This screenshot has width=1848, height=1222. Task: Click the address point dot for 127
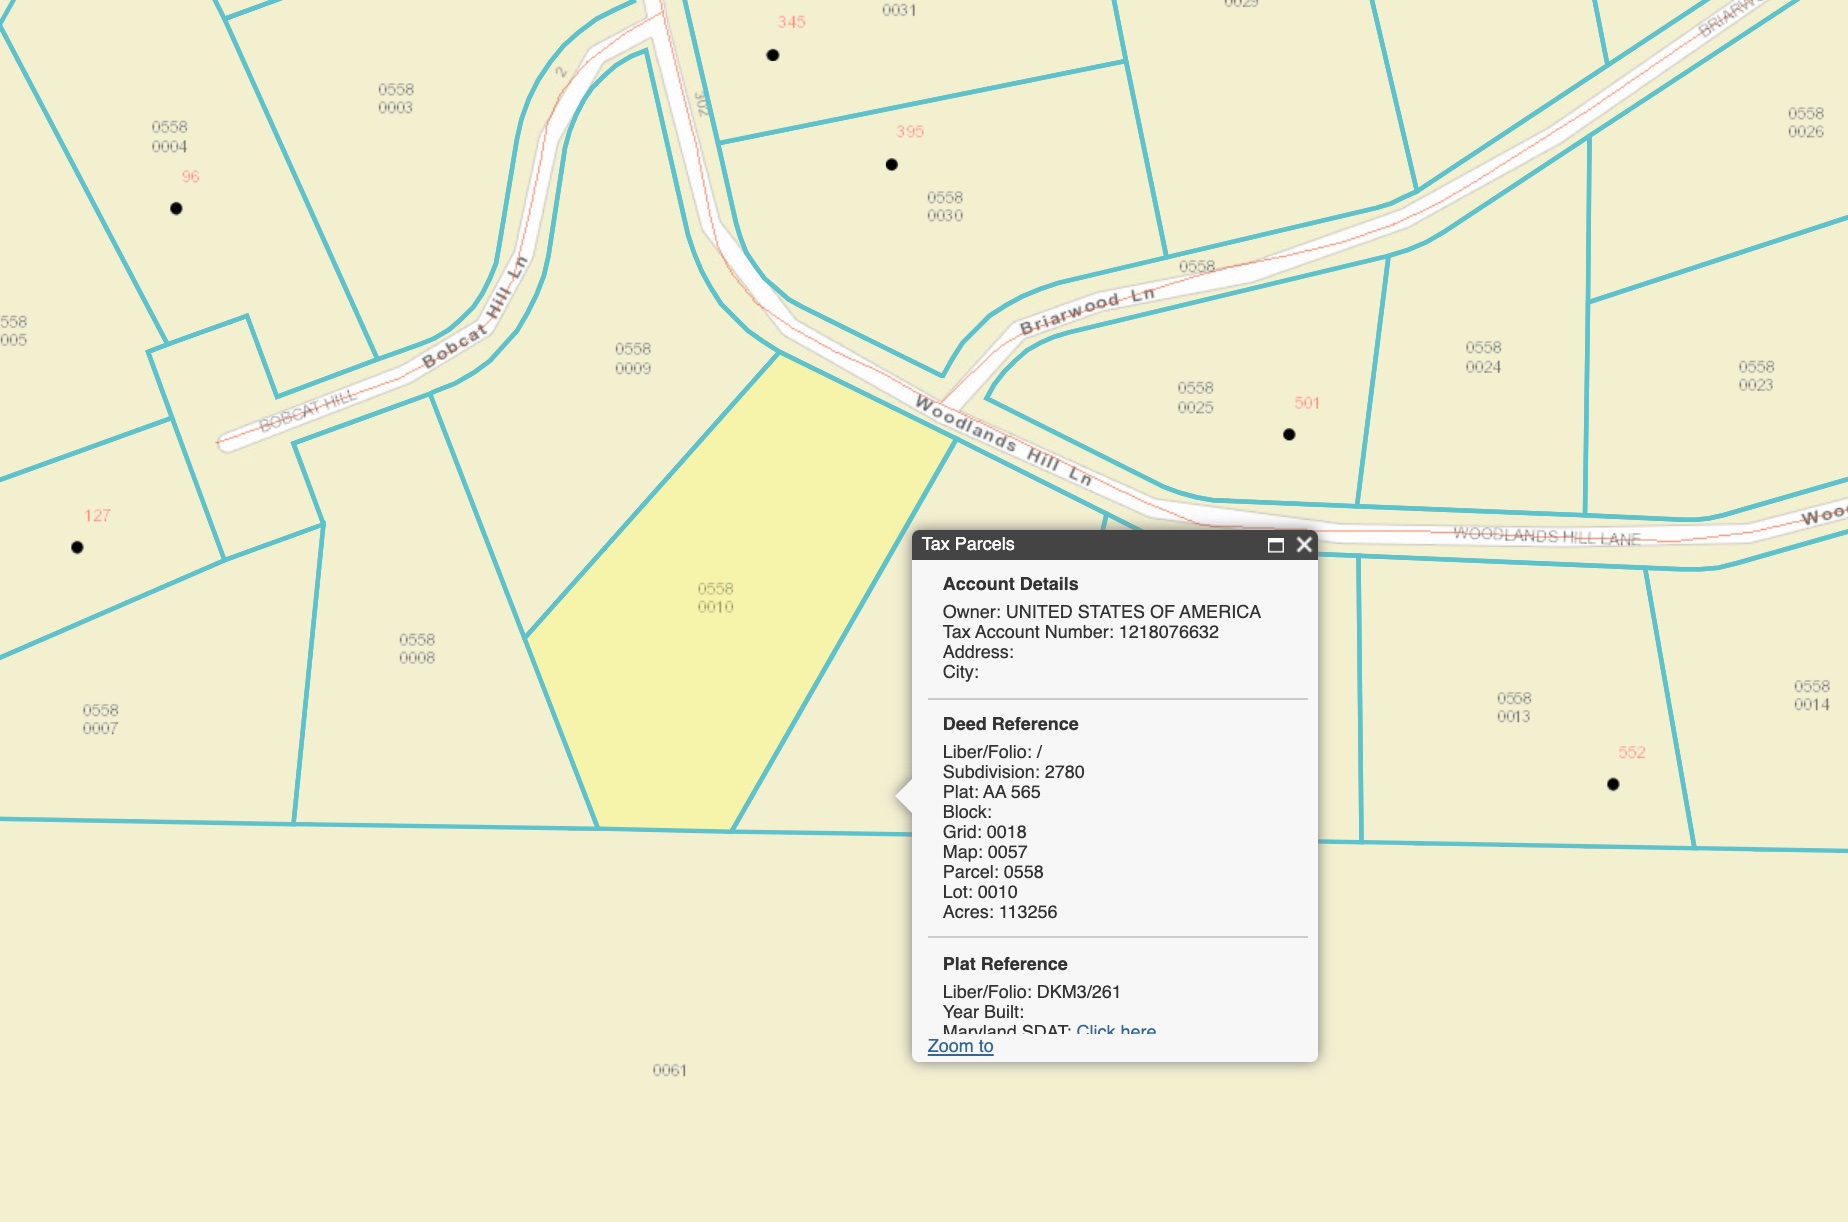77,548
